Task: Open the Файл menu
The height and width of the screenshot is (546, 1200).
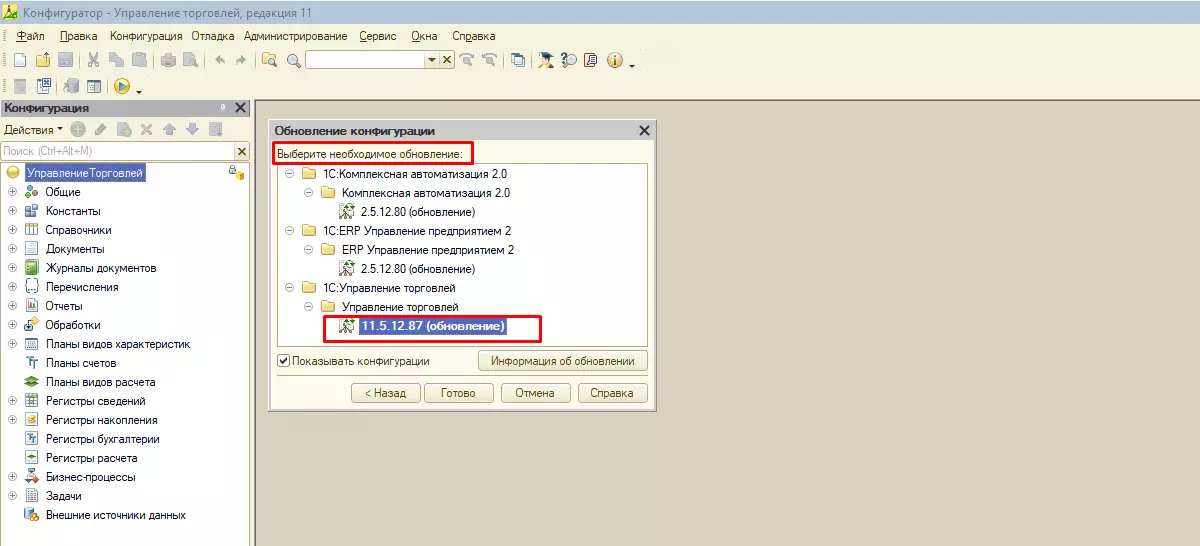Action: (30, 36)
